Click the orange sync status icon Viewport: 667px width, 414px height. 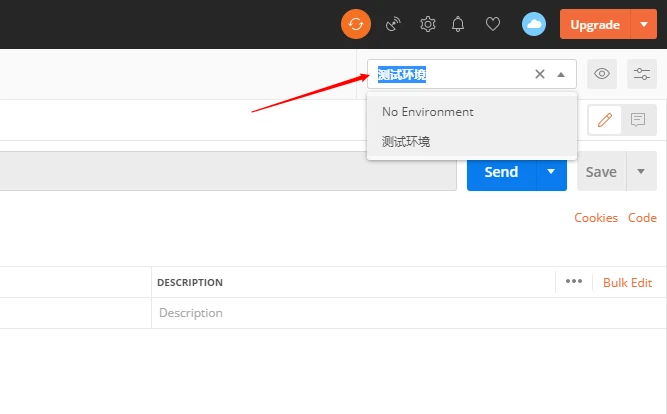point(356,24)
